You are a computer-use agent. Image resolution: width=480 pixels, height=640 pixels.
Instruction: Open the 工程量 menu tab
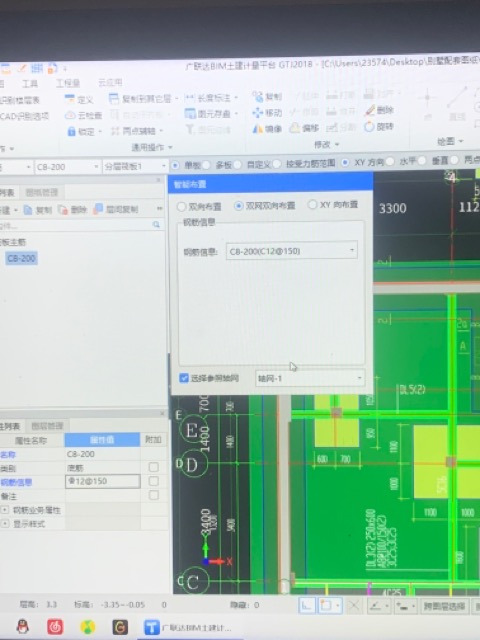(x=68, y=83)
